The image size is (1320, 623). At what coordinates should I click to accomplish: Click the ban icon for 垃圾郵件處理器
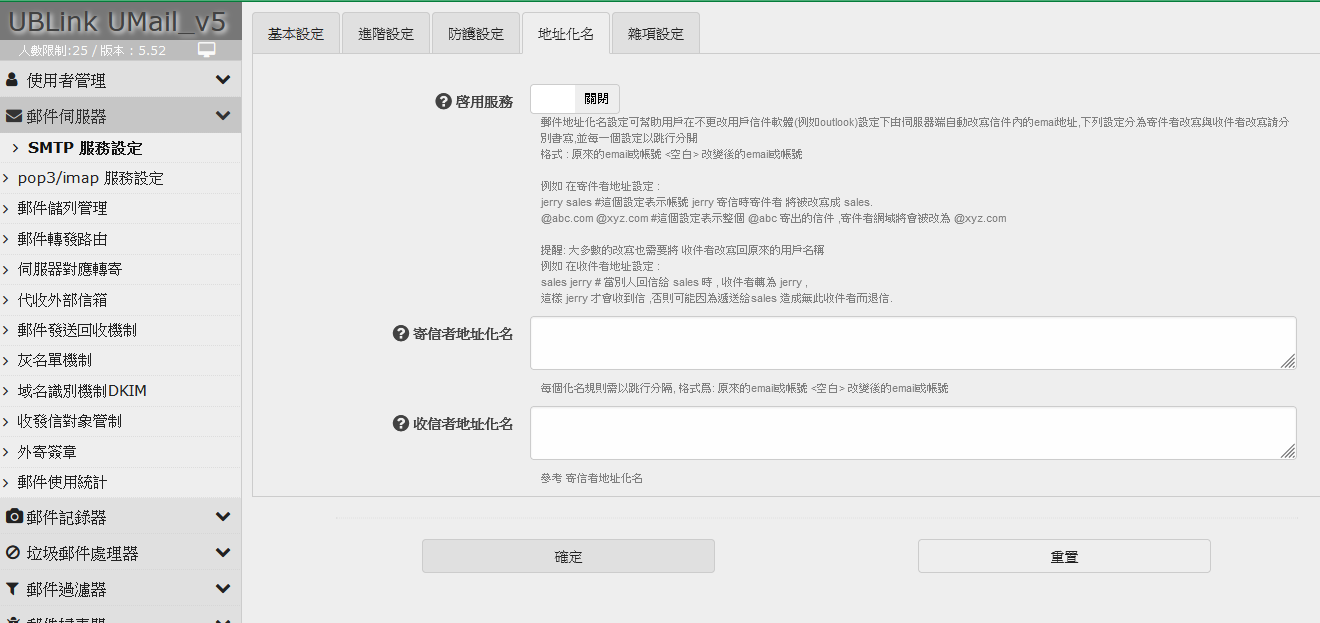point(13,553)
